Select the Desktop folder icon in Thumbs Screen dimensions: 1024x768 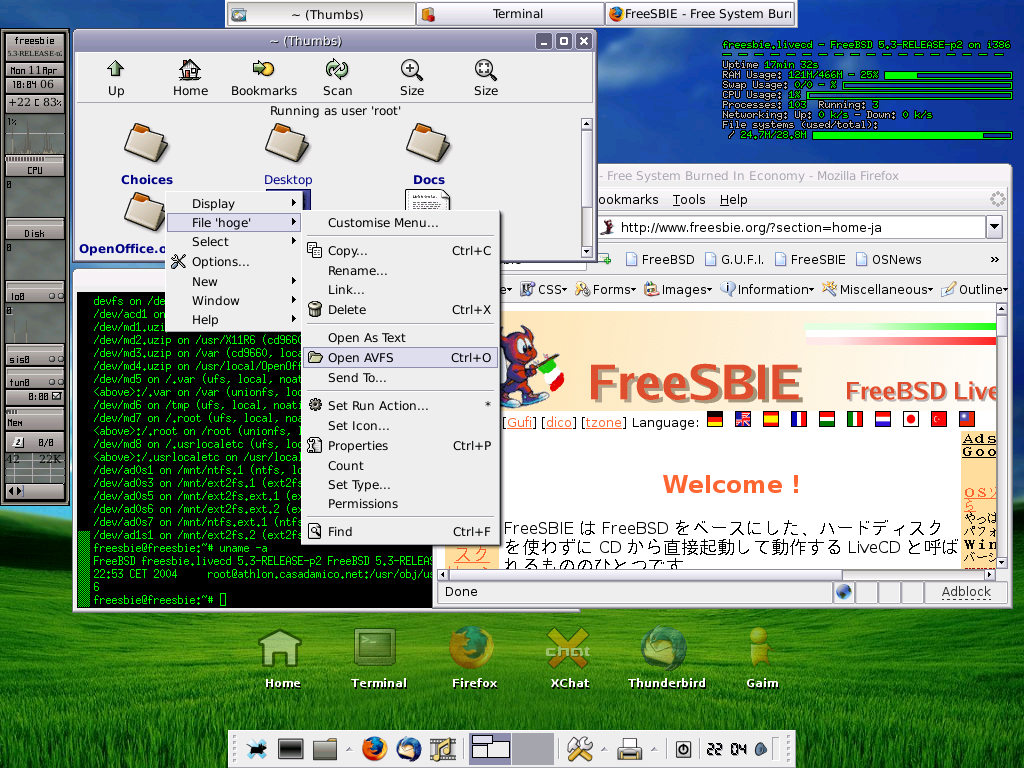click(x=287, y=143)
